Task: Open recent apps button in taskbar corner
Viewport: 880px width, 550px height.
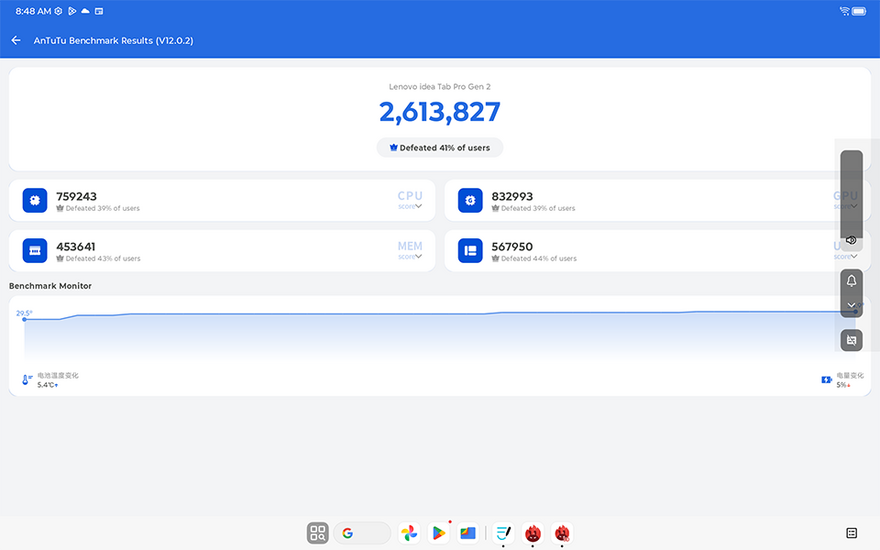Action: (851, 533)
